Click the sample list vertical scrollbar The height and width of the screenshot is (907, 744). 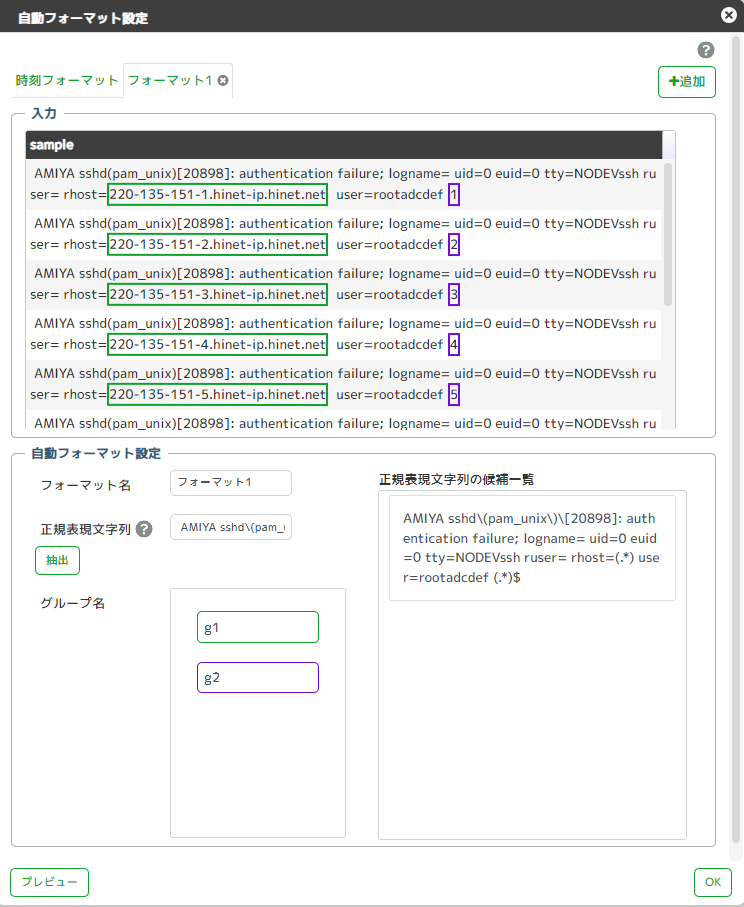pyautogui.click(x=668, y=234)
